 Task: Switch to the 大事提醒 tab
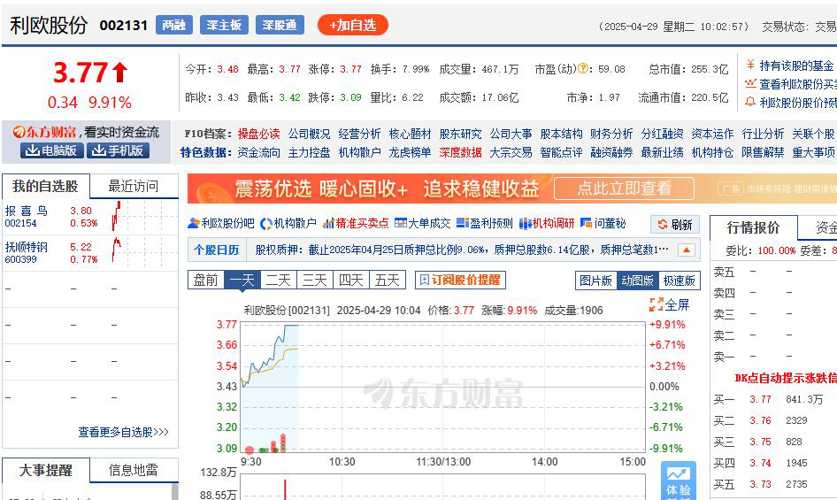pyautogui.click(x=45, y=470)
